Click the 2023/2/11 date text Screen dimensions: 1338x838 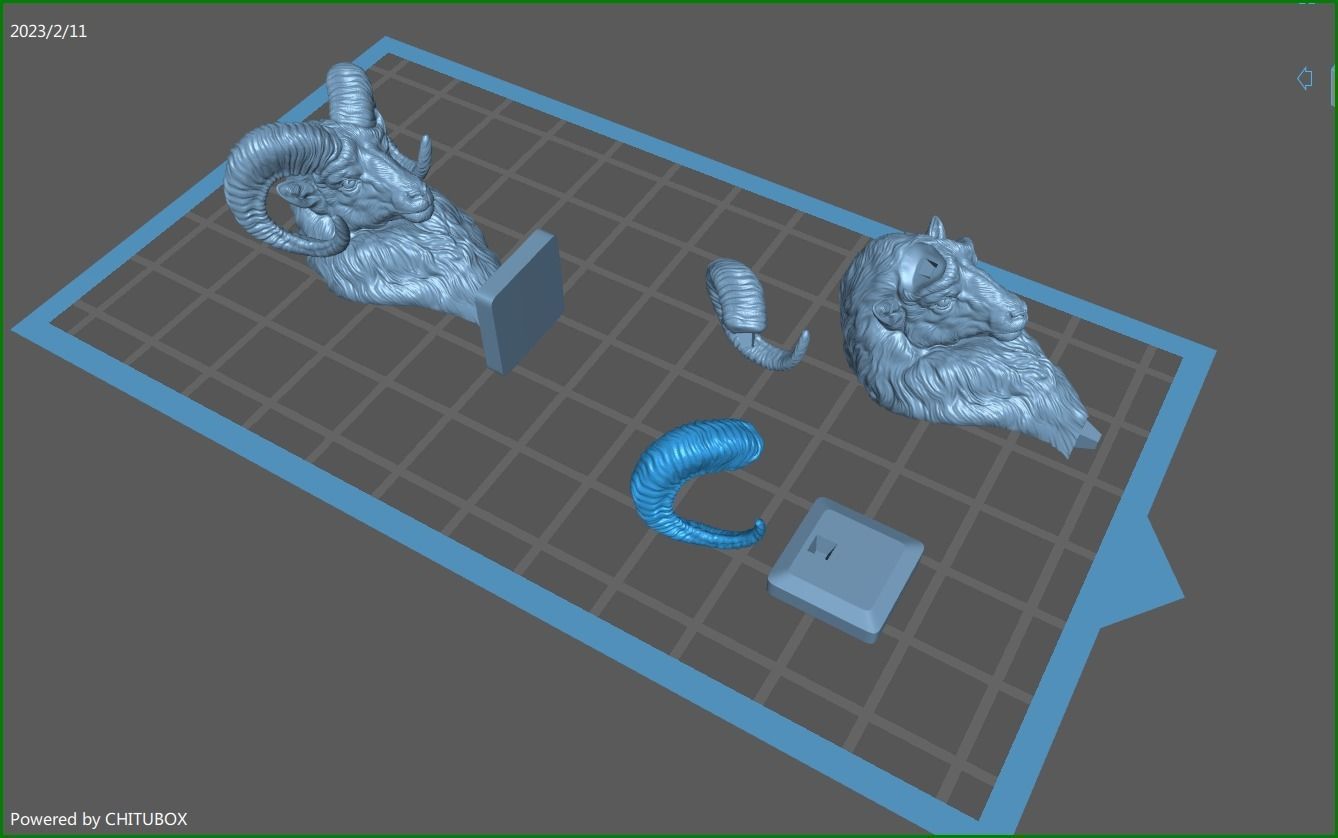click(49, 31)
